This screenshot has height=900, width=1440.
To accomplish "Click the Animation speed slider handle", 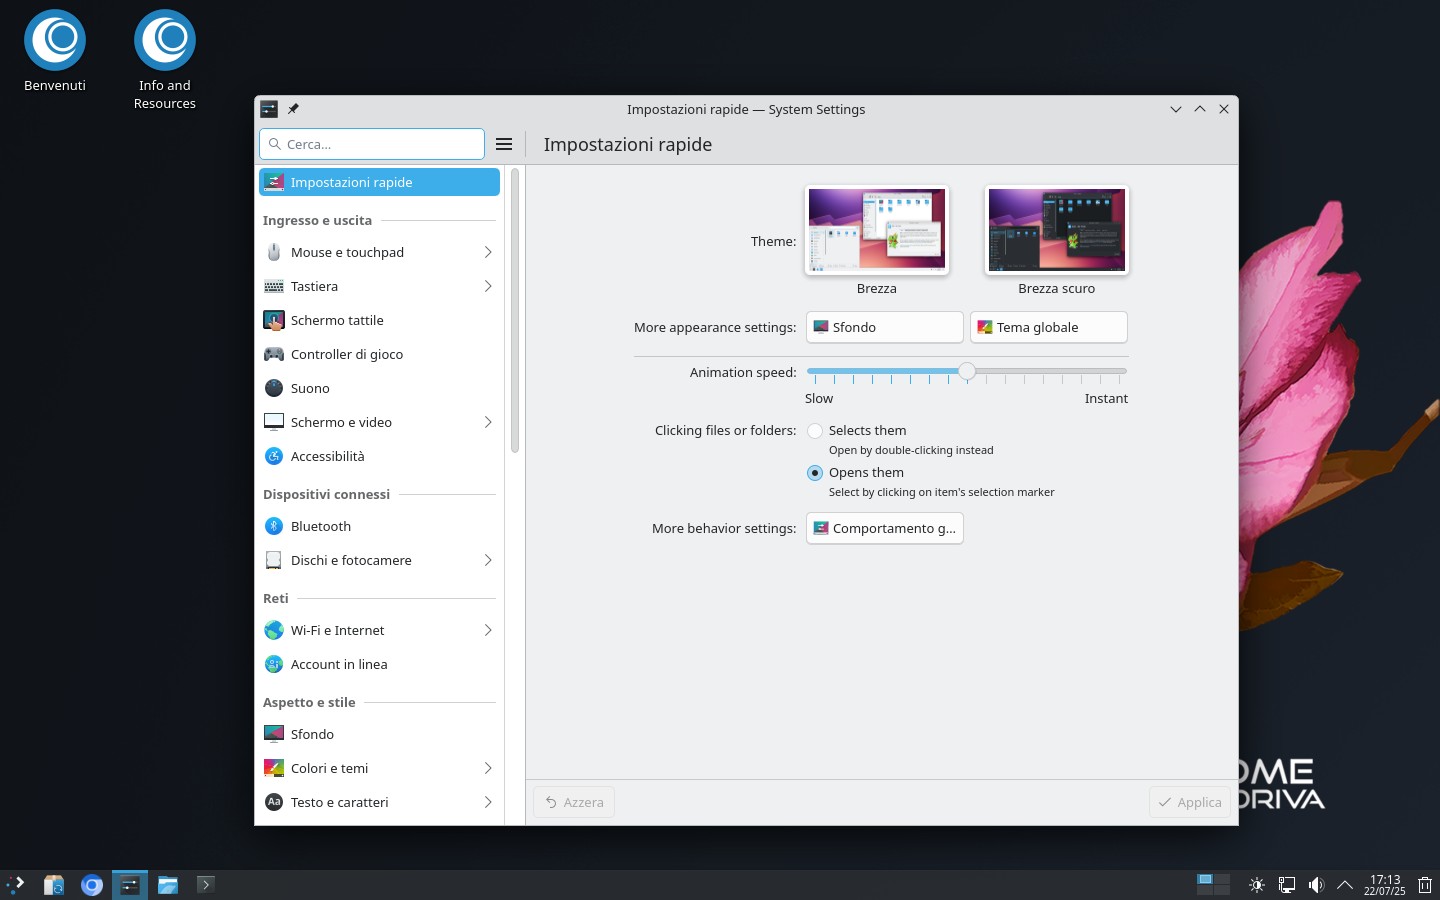I will point(966,371).
